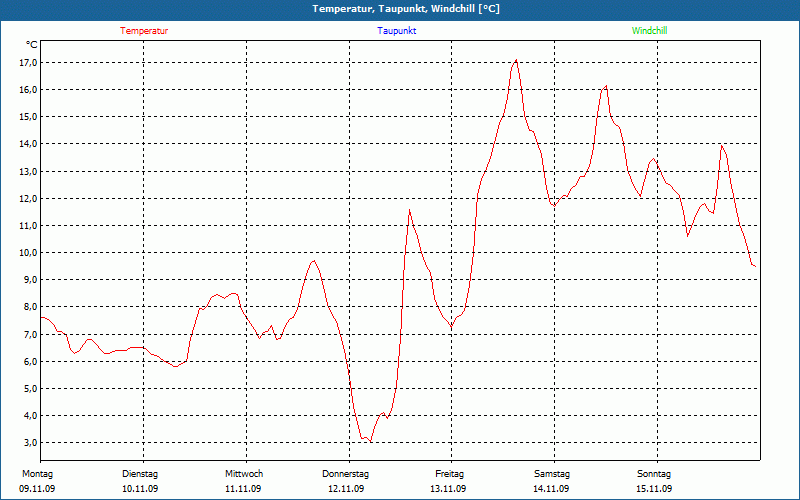Click the Freitag day label
This screenshot has width=800, height=500.
click(x=449, y=474)
